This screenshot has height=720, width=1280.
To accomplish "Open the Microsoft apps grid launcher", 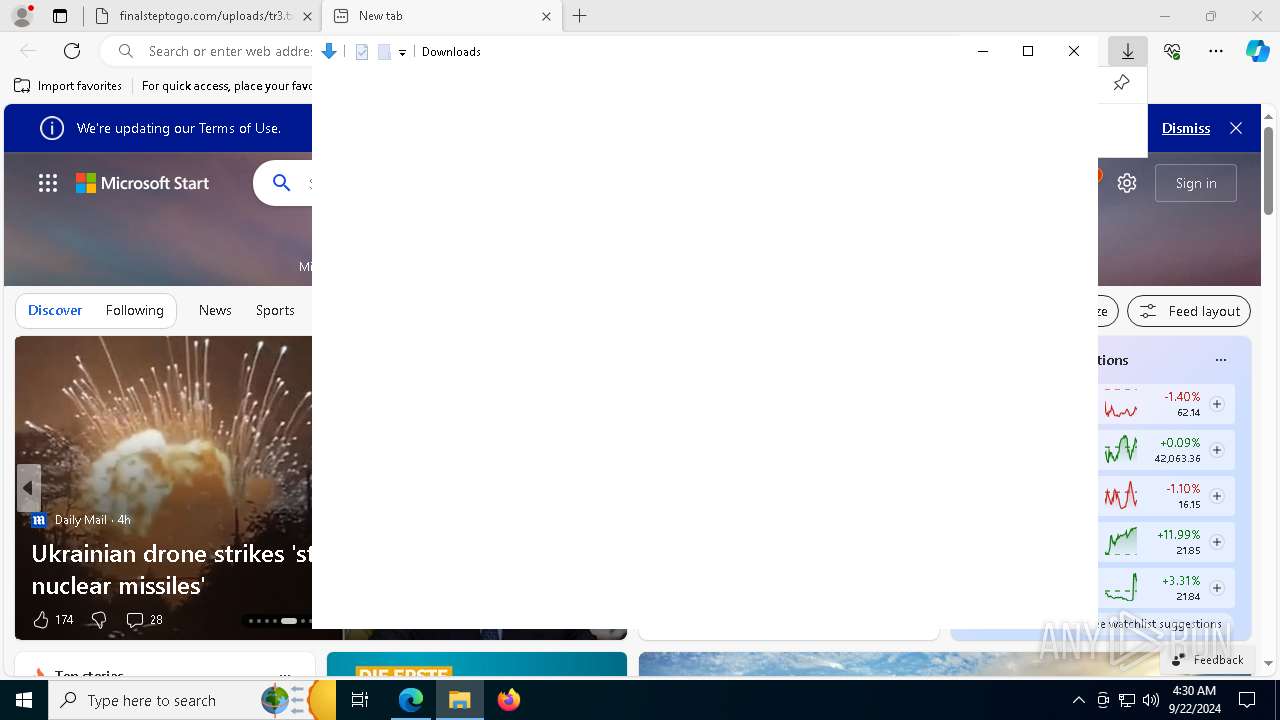I will [x=48, y=183].
